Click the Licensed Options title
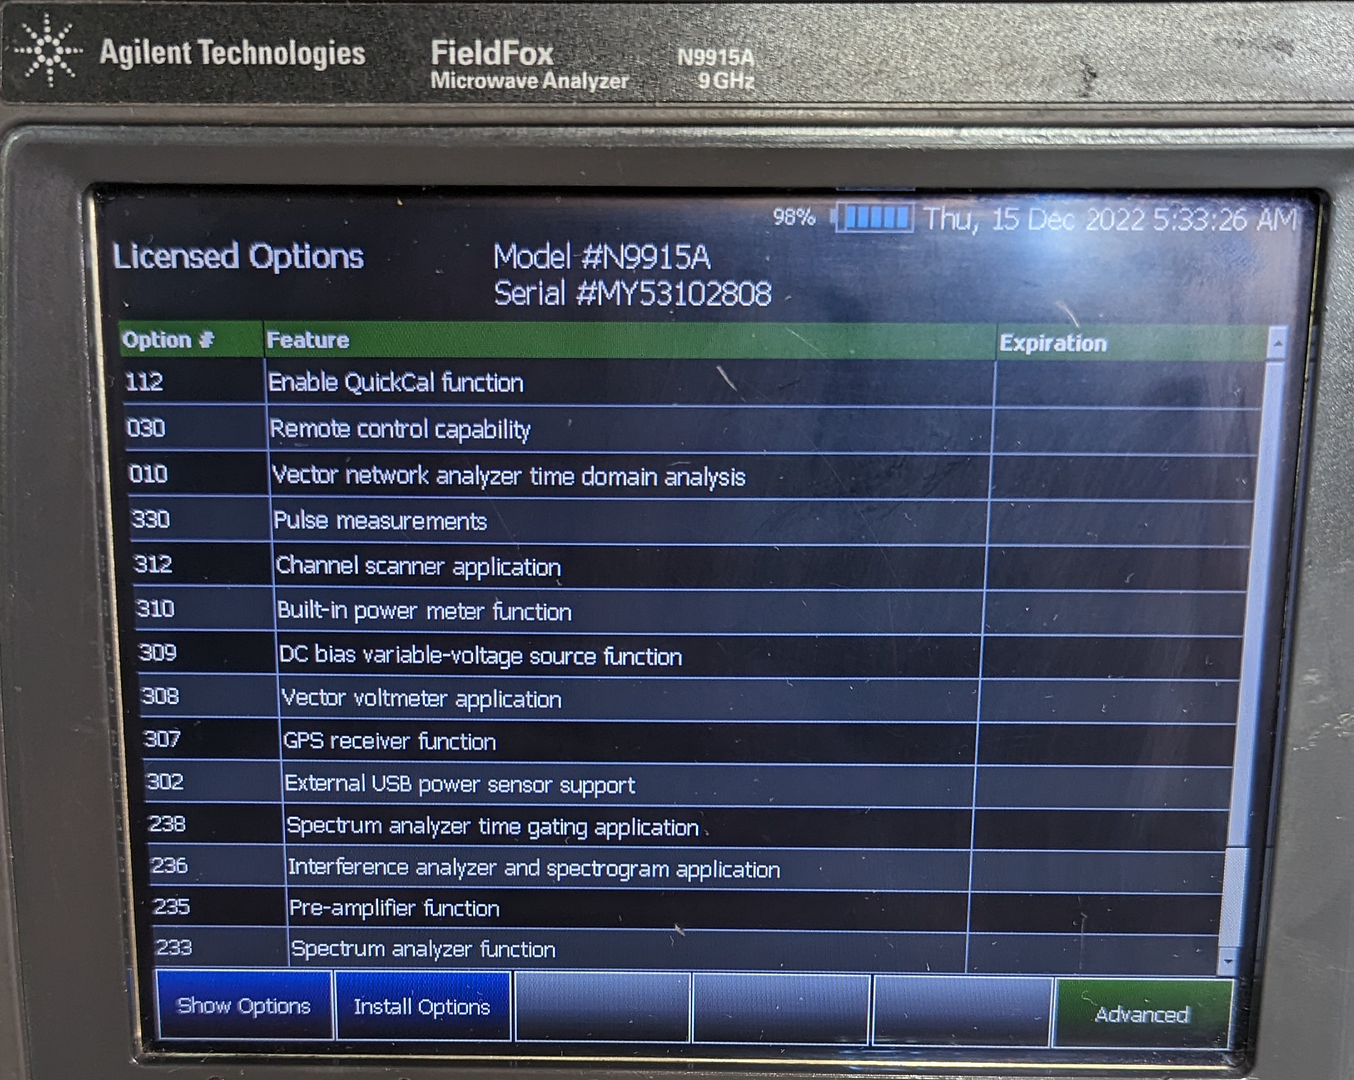 [x=238, y=257]
